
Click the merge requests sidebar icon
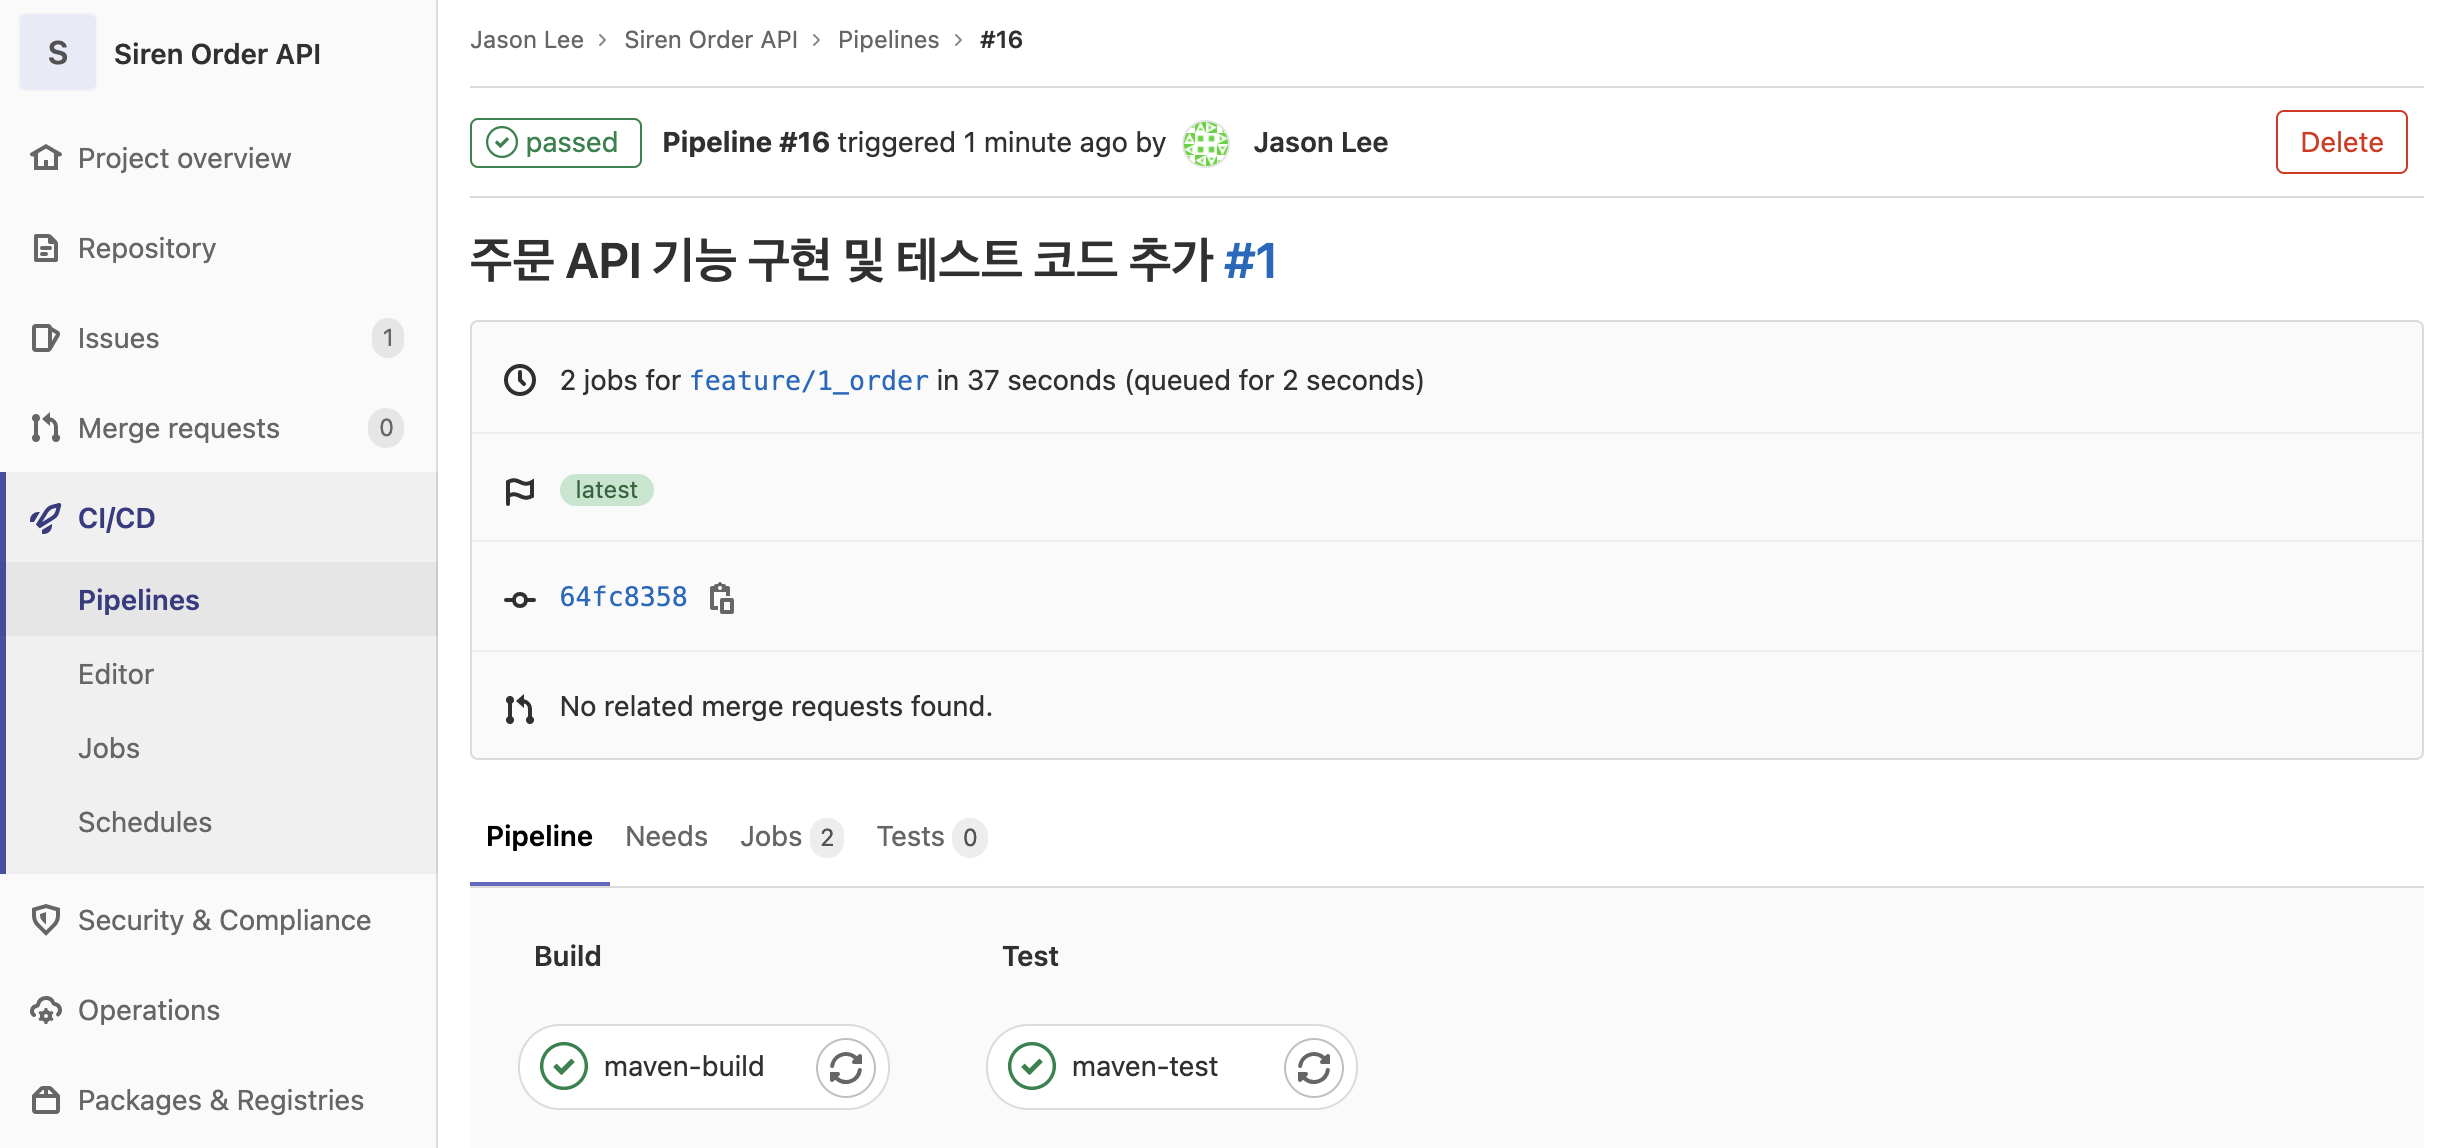[45, 426]
